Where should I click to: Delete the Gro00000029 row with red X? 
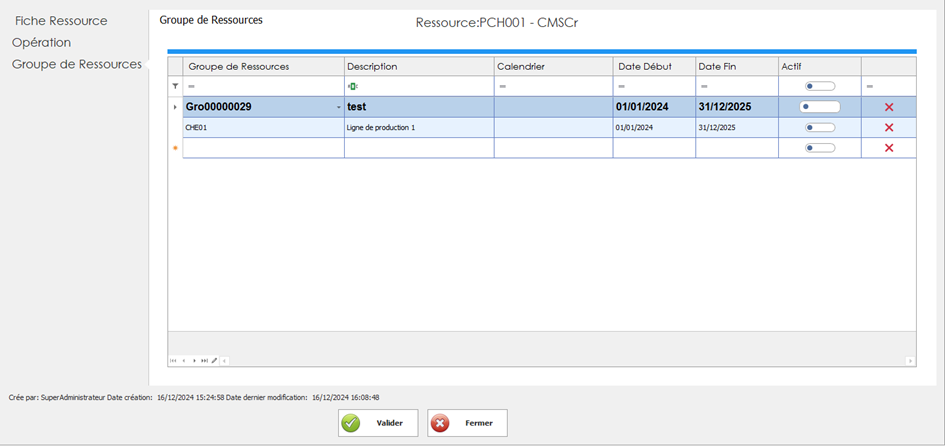(x=888, y=107)
